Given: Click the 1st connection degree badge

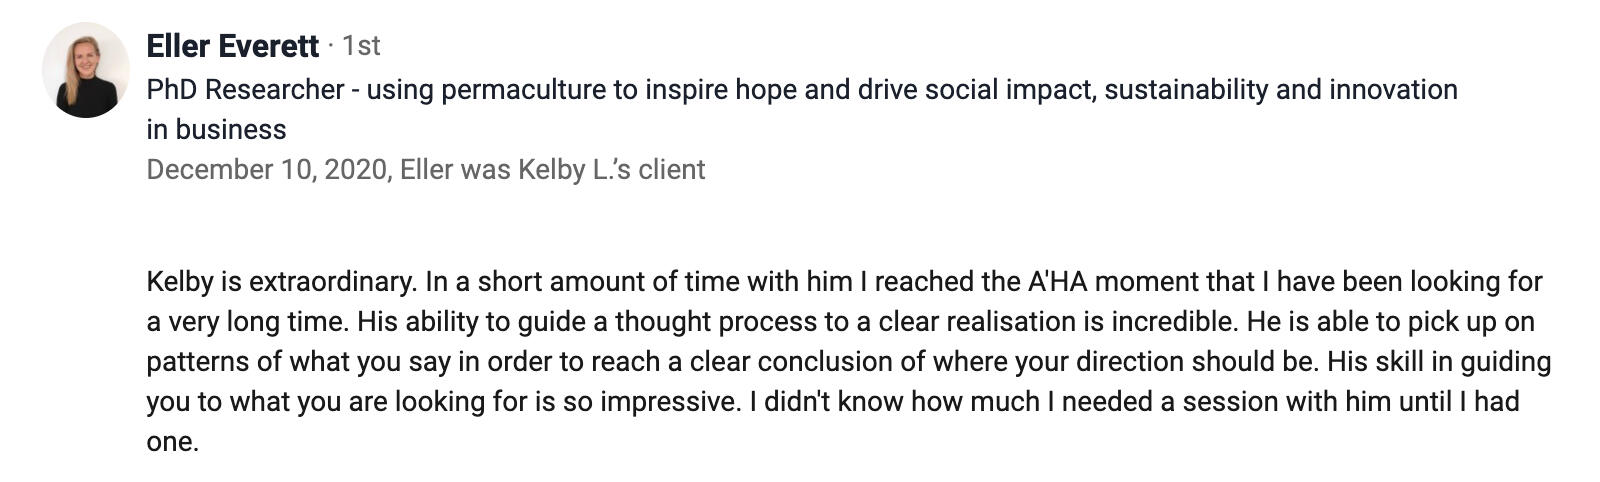Looking at the screenshot, I should (361, 46).
